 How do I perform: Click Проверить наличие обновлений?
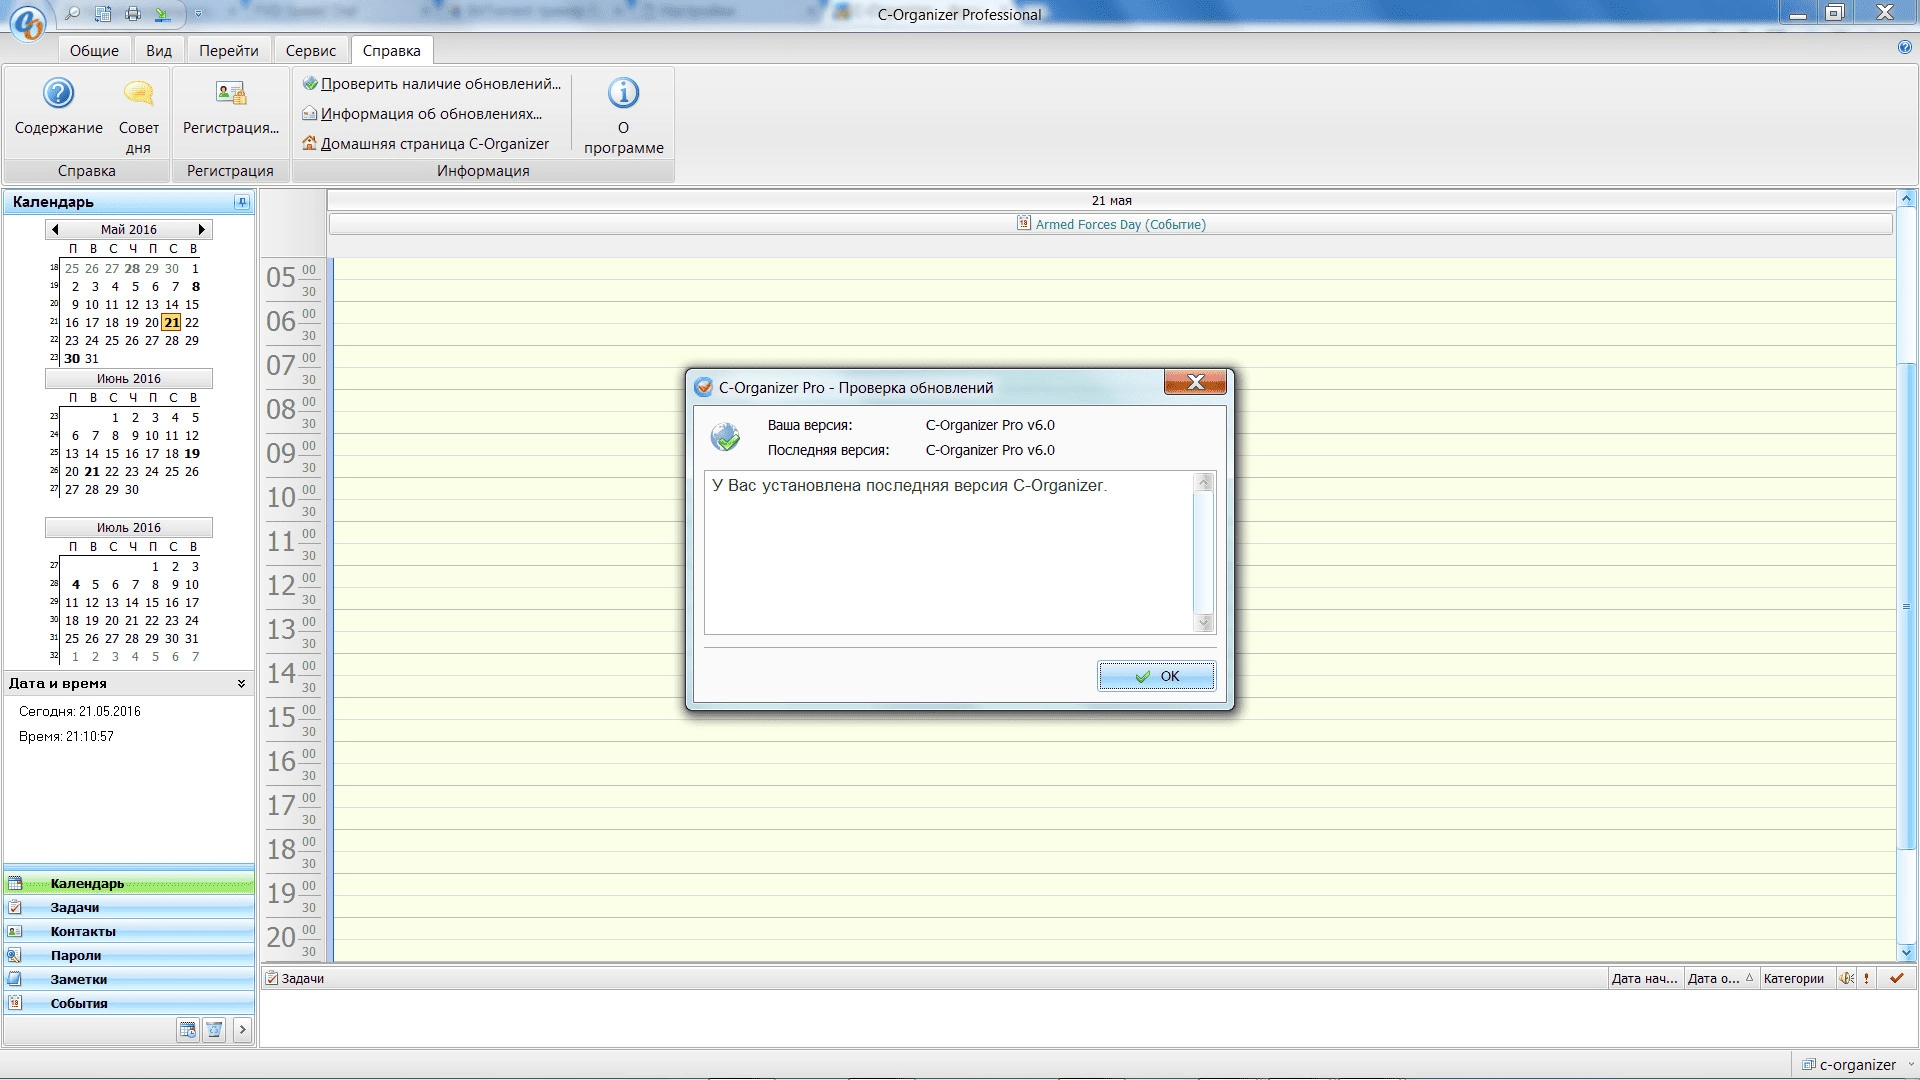click(x=432, y=84)
